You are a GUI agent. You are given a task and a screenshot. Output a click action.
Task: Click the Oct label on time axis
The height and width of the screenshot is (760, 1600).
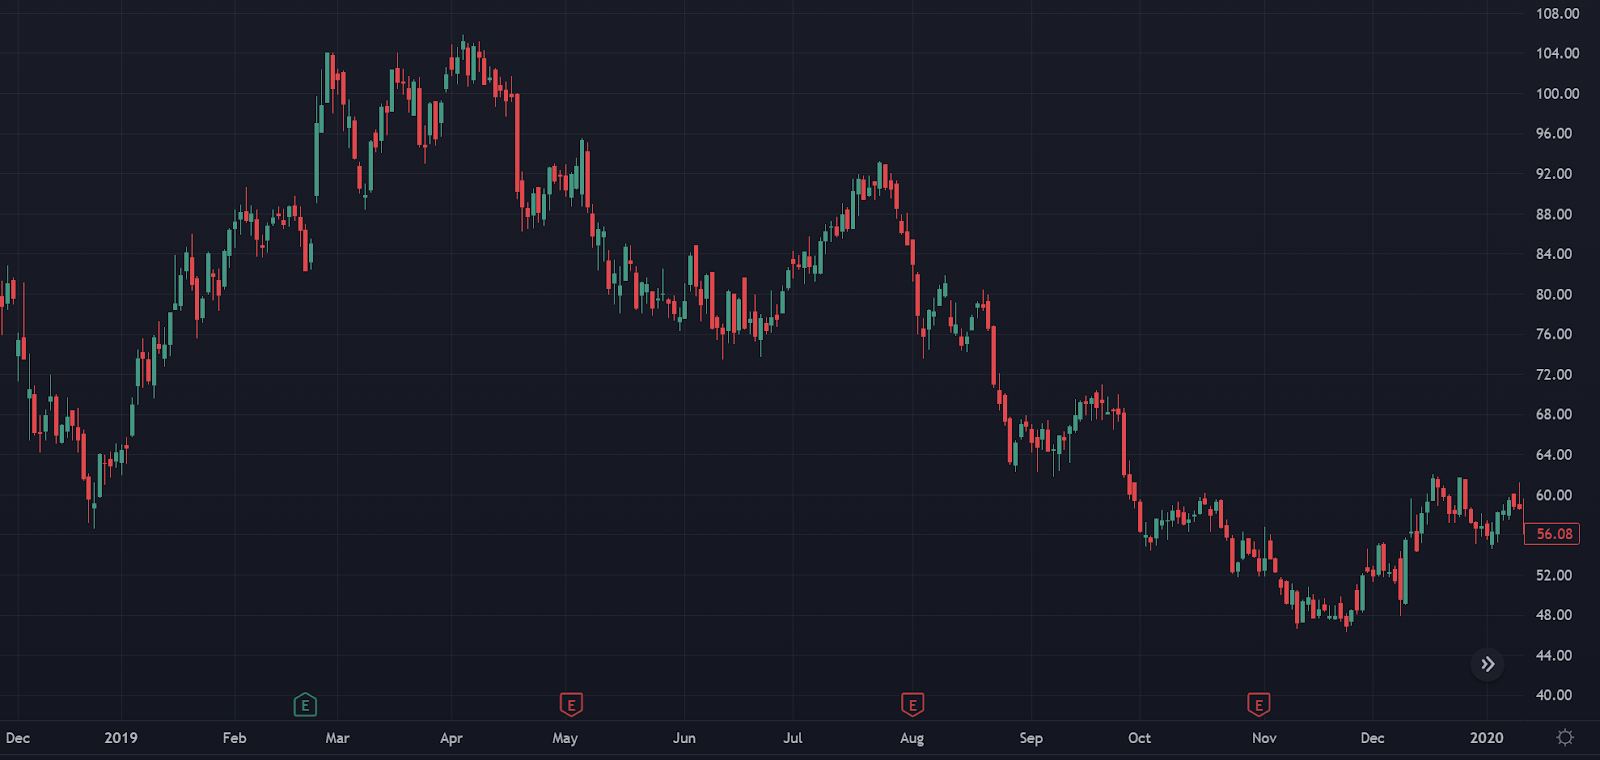(1139, 738)
